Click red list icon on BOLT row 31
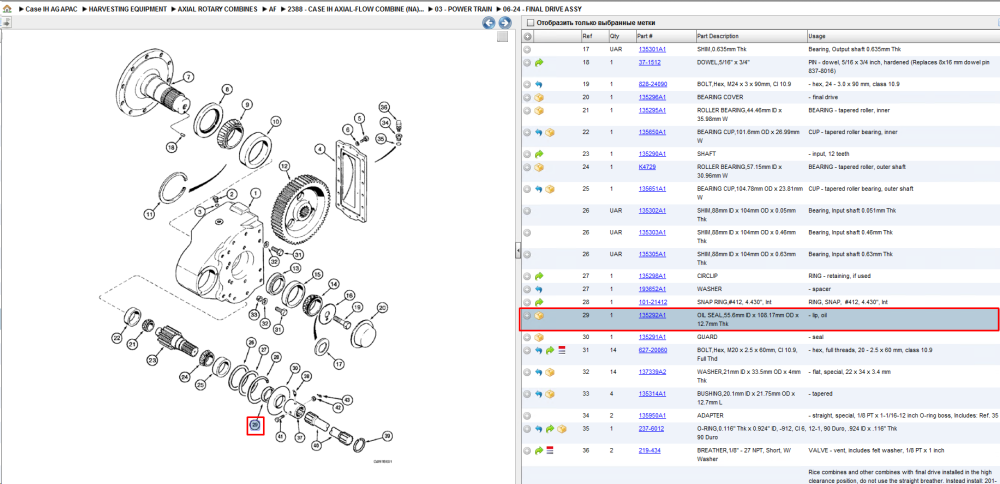 coord(562,350)
